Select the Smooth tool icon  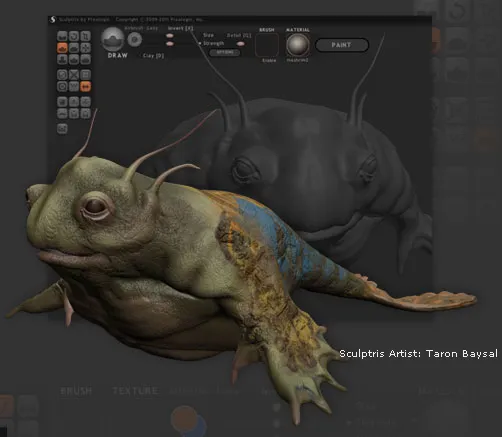coord(86,59)
